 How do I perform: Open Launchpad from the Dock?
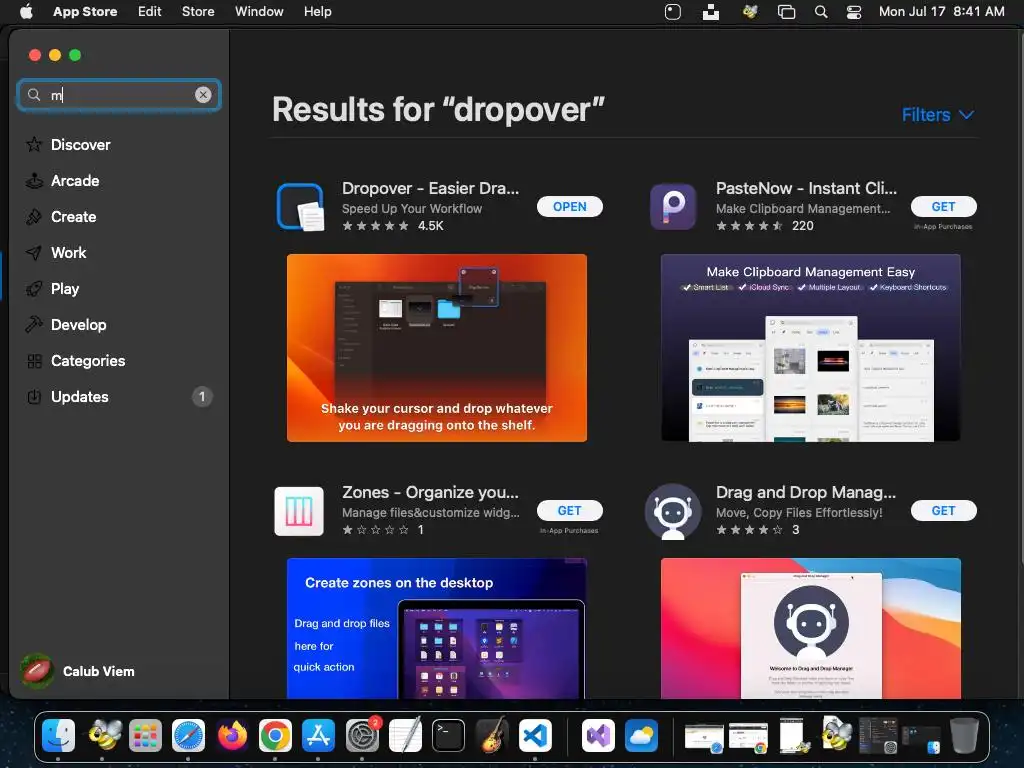pyautogui.click(x=145, y=735)
